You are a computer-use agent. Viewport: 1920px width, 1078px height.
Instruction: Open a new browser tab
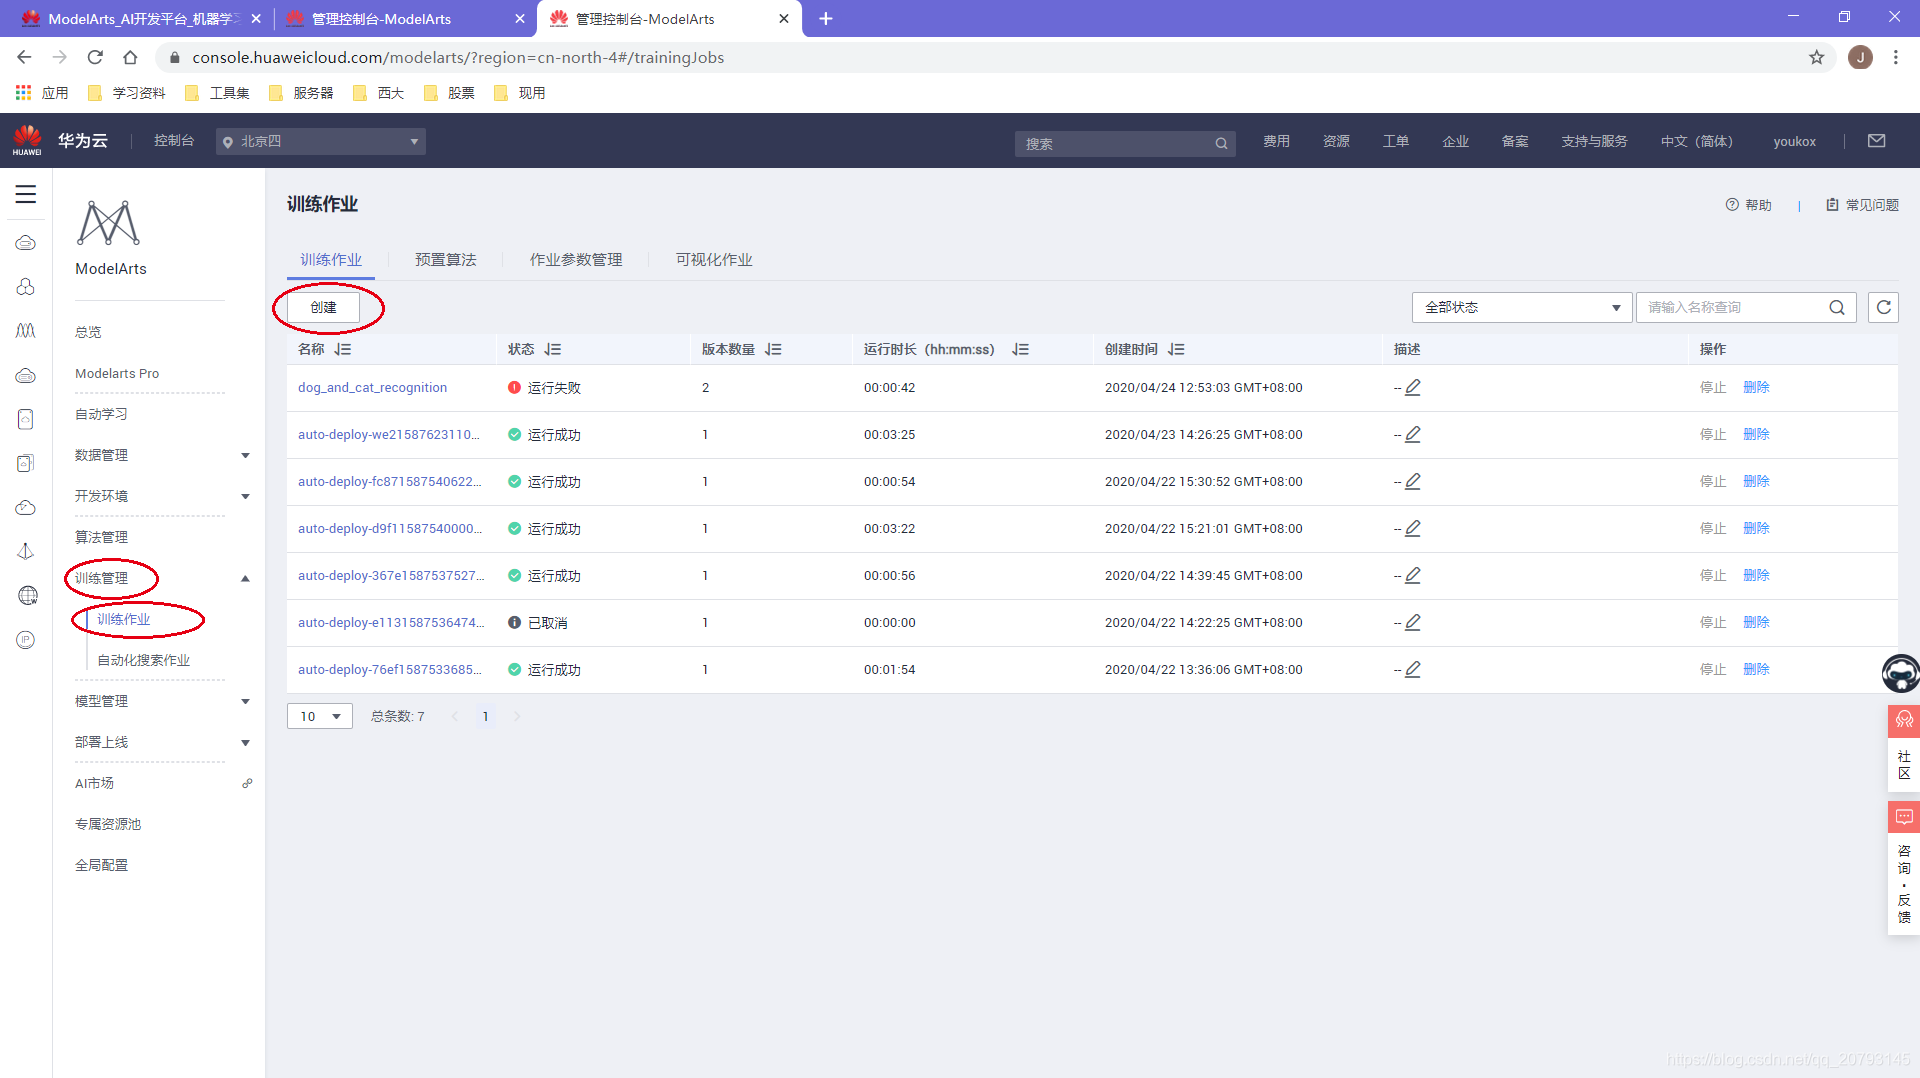[x=826, y=18]
